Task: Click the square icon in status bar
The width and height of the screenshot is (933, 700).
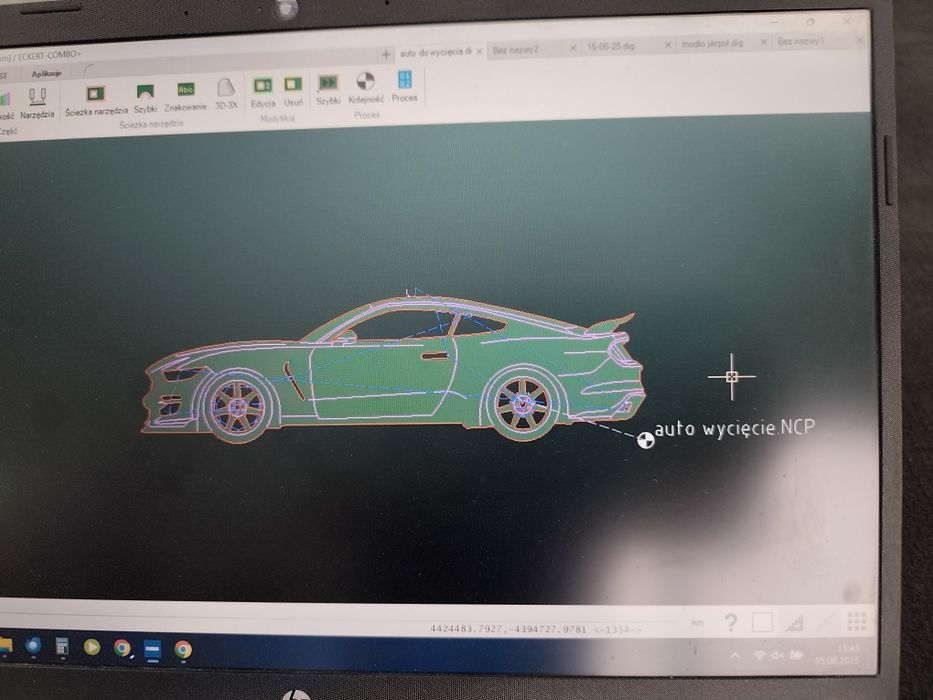Action: (762, 622)
